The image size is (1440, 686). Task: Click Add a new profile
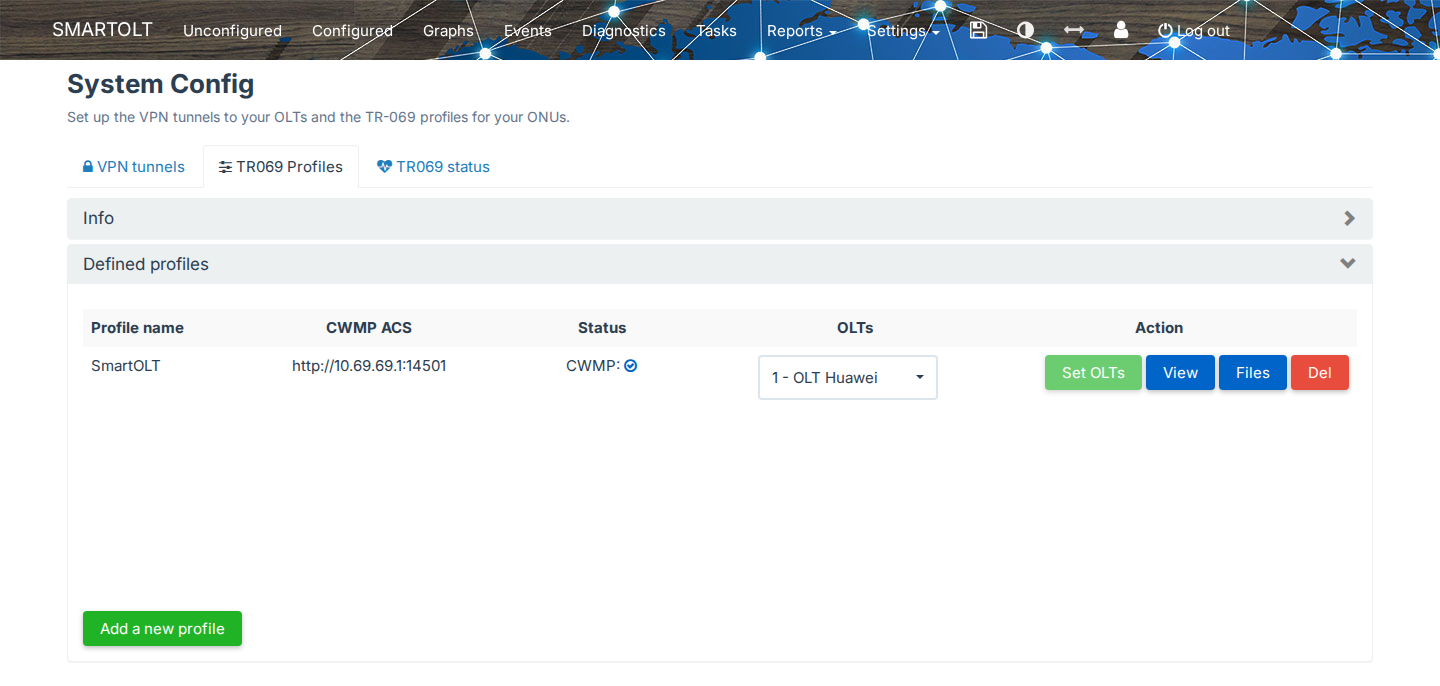pyautogui.click(x=162, y=629)
